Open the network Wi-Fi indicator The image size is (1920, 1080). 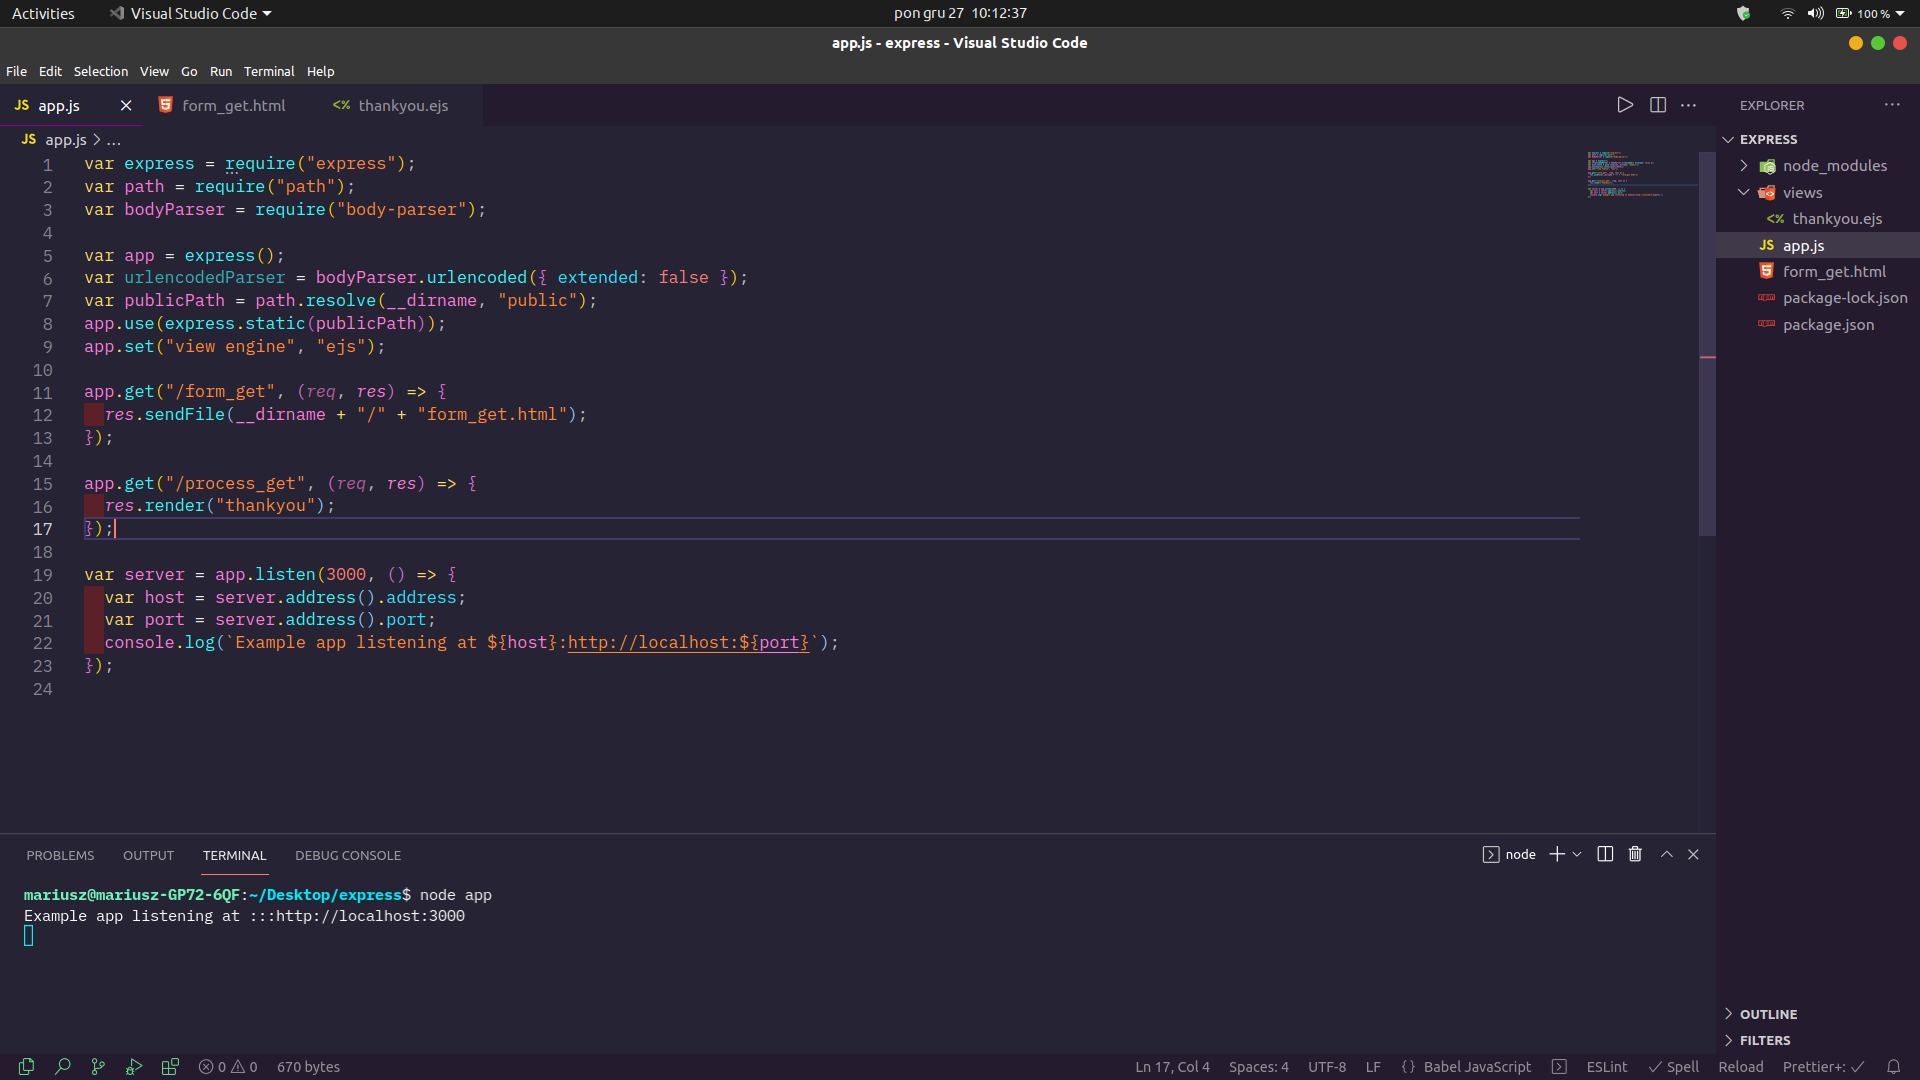pyautogui.click(x=1787, y=13)
